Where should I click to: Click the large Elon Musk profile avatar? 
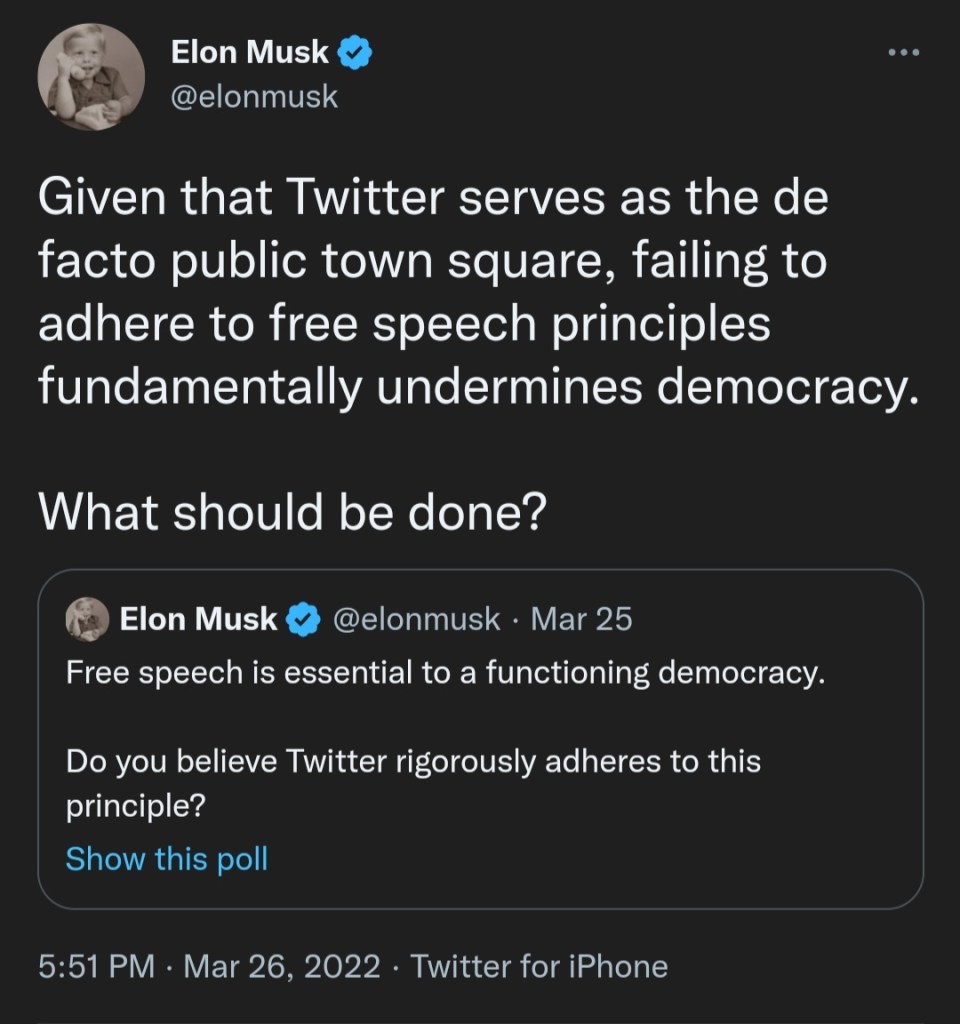91,78
